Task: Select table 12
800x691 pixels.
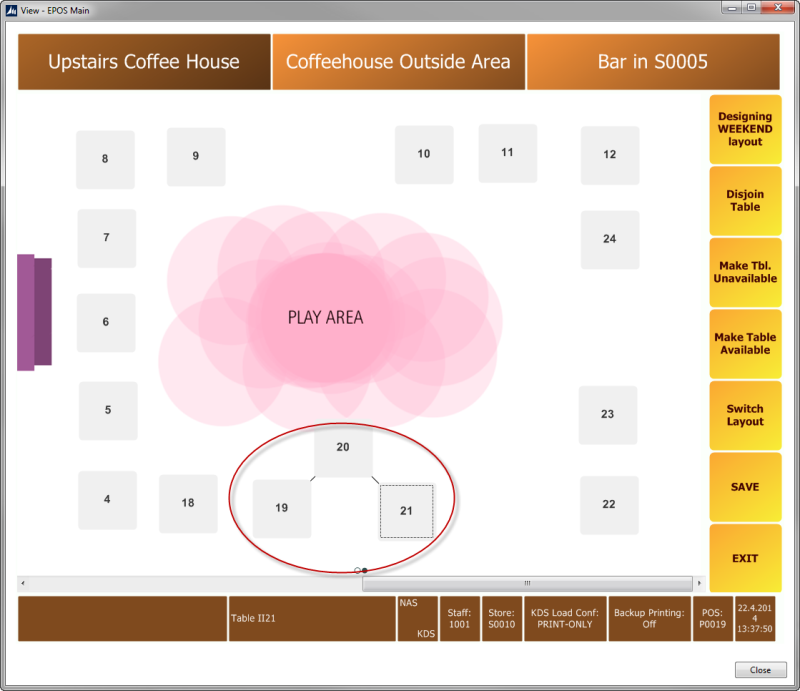Action: [x=610, y=155]
